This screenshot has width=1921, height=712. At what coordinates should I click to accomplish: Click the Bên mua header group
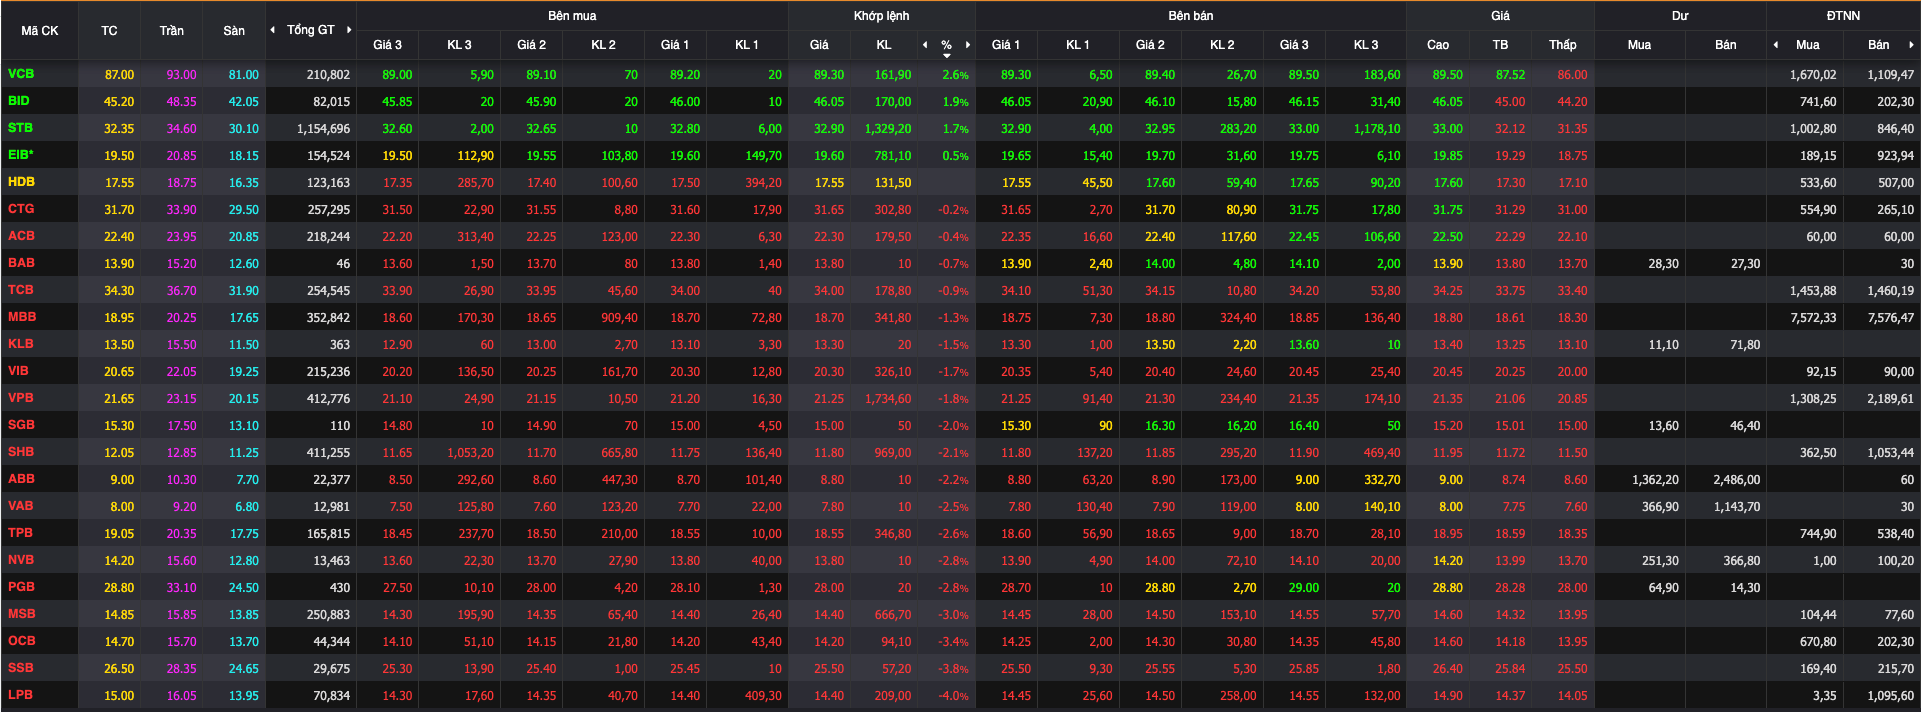(x=572, y=16)
